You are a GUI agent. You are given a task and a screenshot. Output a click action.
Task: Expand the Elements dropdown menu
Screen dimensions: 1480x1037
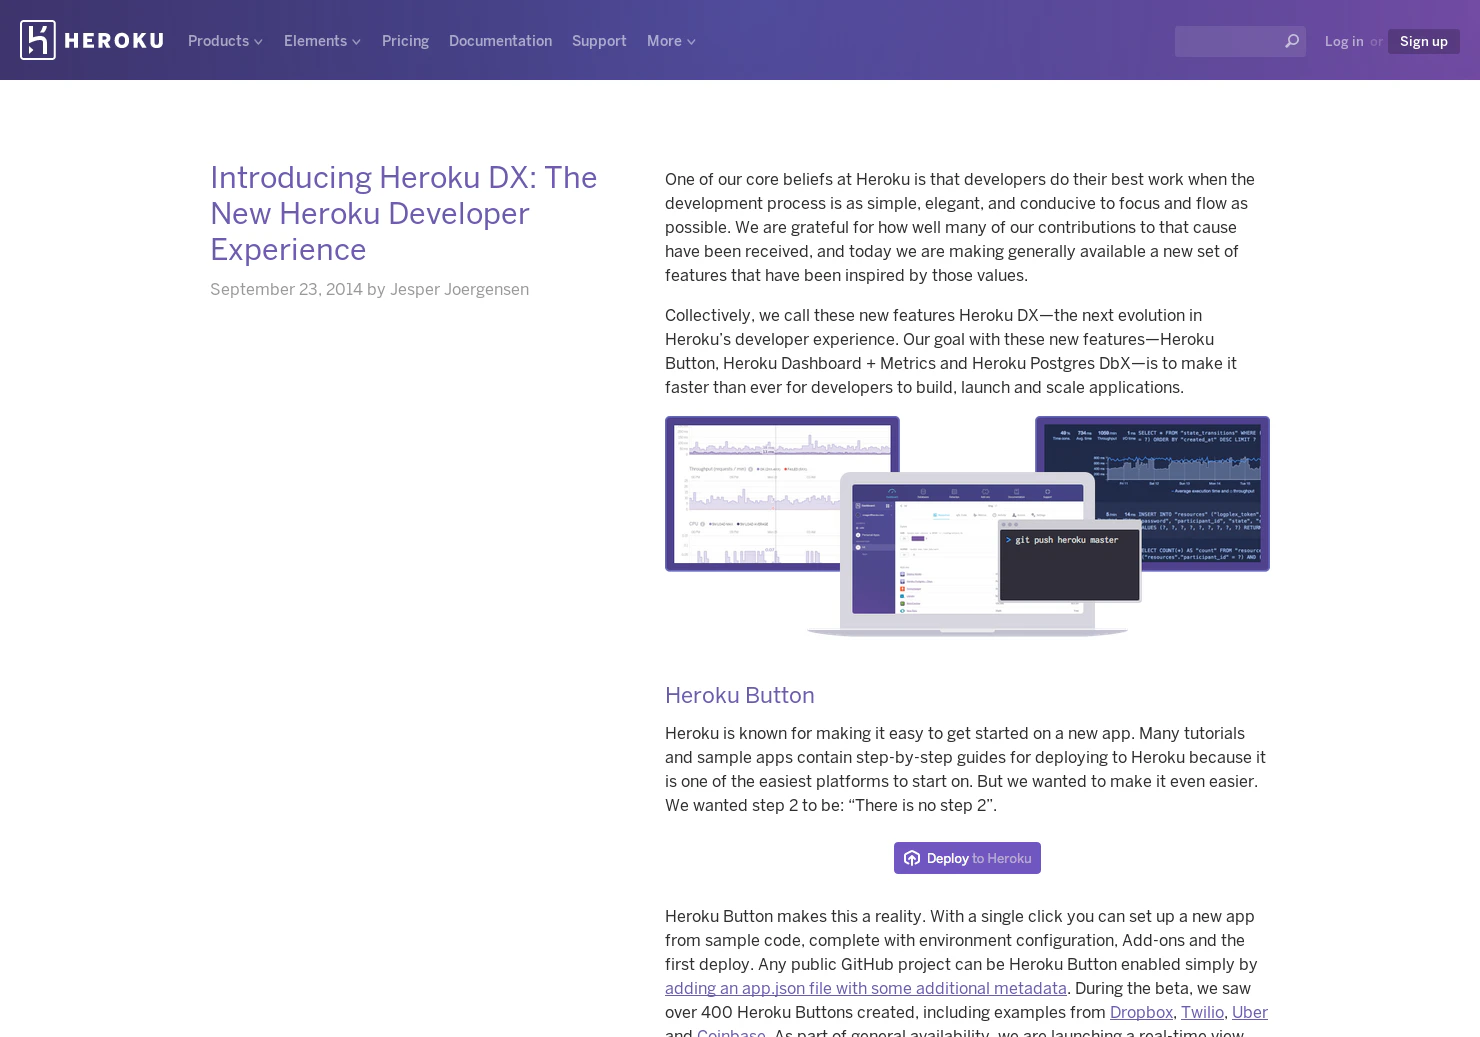[322, 41]
